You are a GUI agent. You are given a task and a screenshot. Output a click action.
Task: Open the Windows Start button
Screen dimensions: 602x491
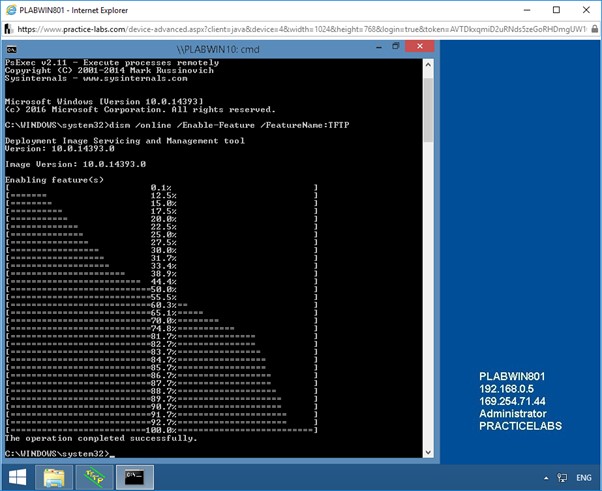(x=17, y=477)
